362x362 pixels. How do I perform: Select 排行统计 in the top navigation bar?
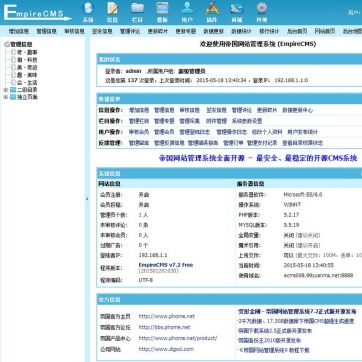[269, 31]
